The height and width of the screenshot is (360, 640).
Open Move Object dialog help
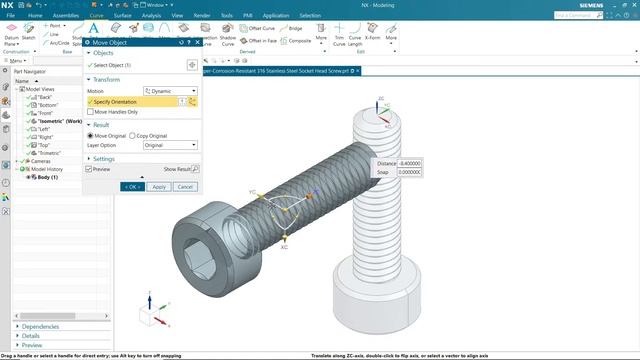pos(189,42)
